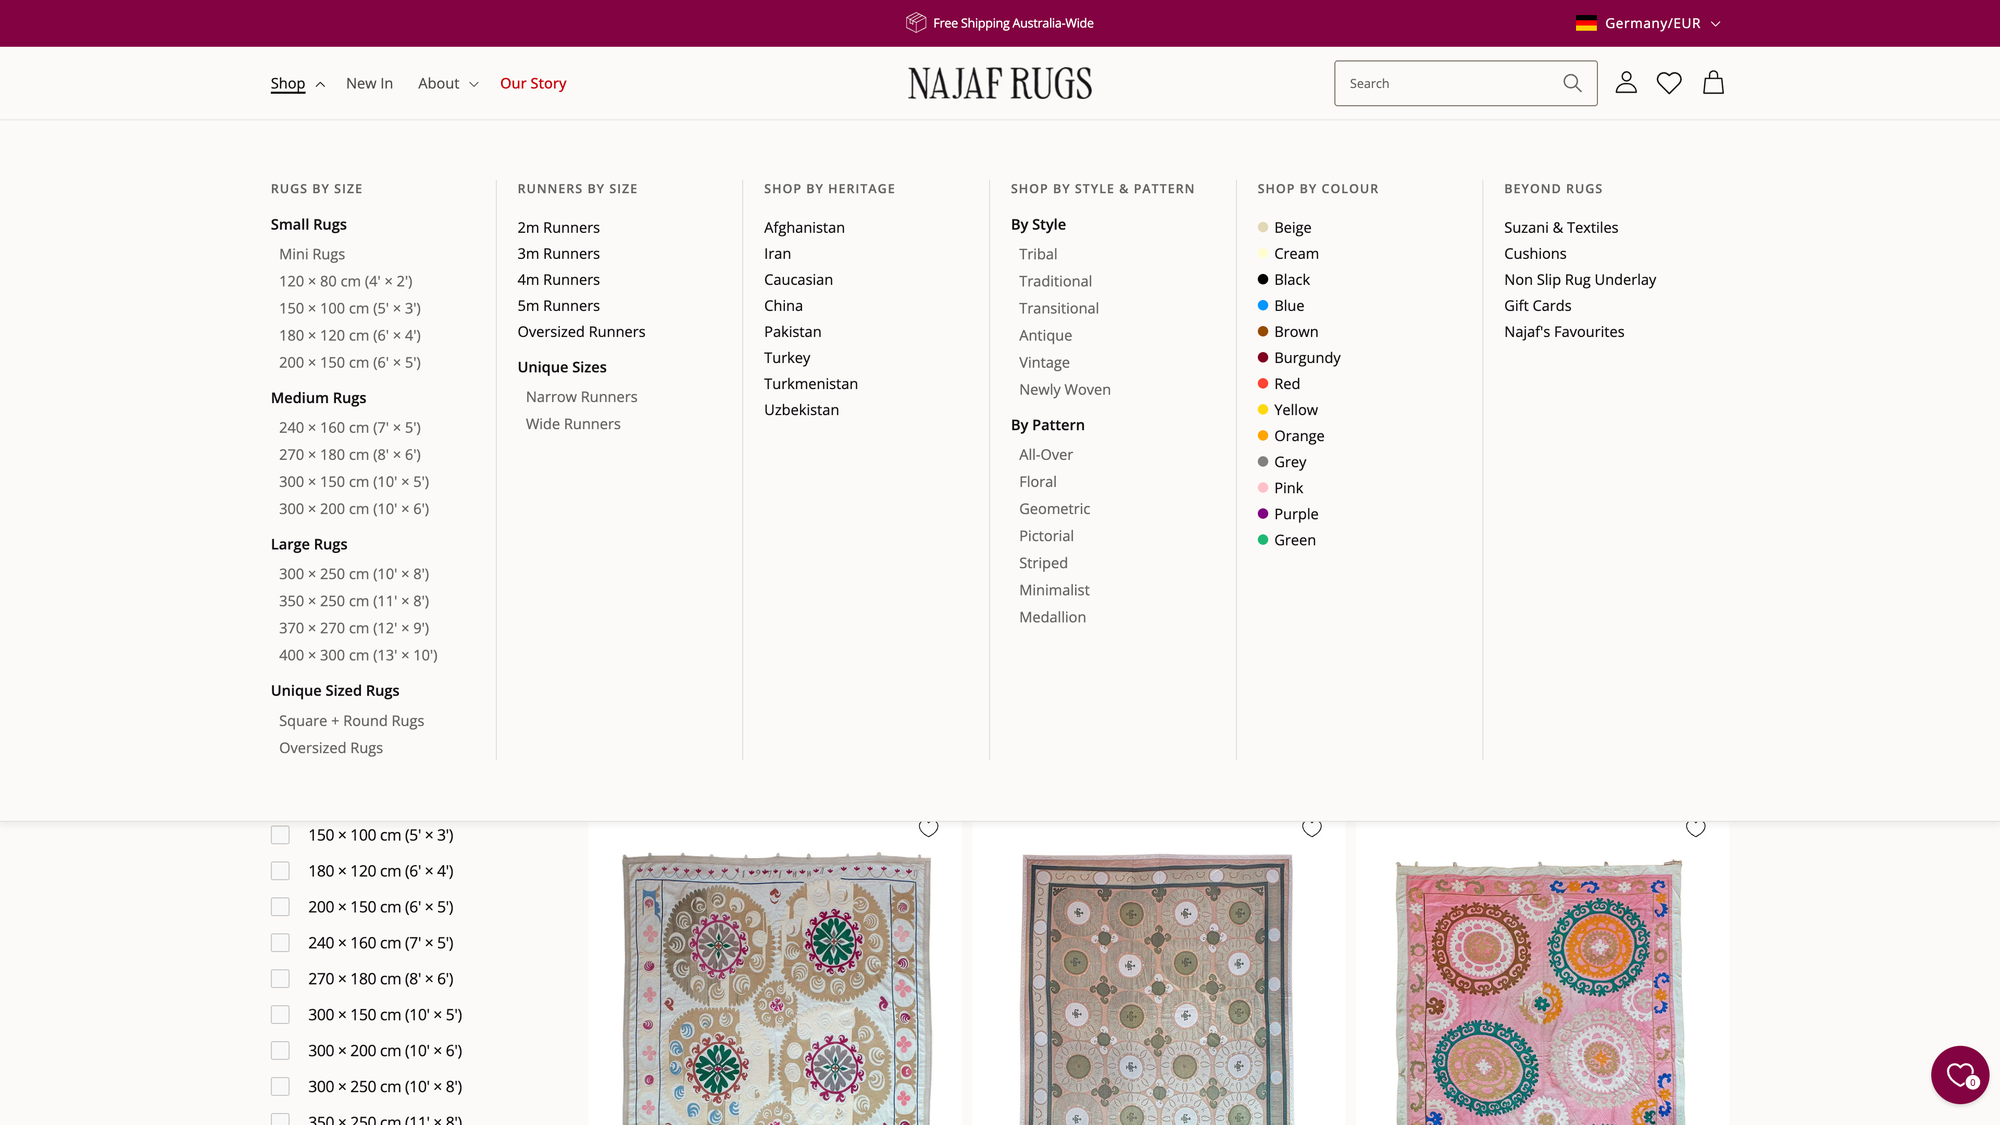
Task: Open By Pattern heading
Action: pyautogui.click(x=1047, y=425)
